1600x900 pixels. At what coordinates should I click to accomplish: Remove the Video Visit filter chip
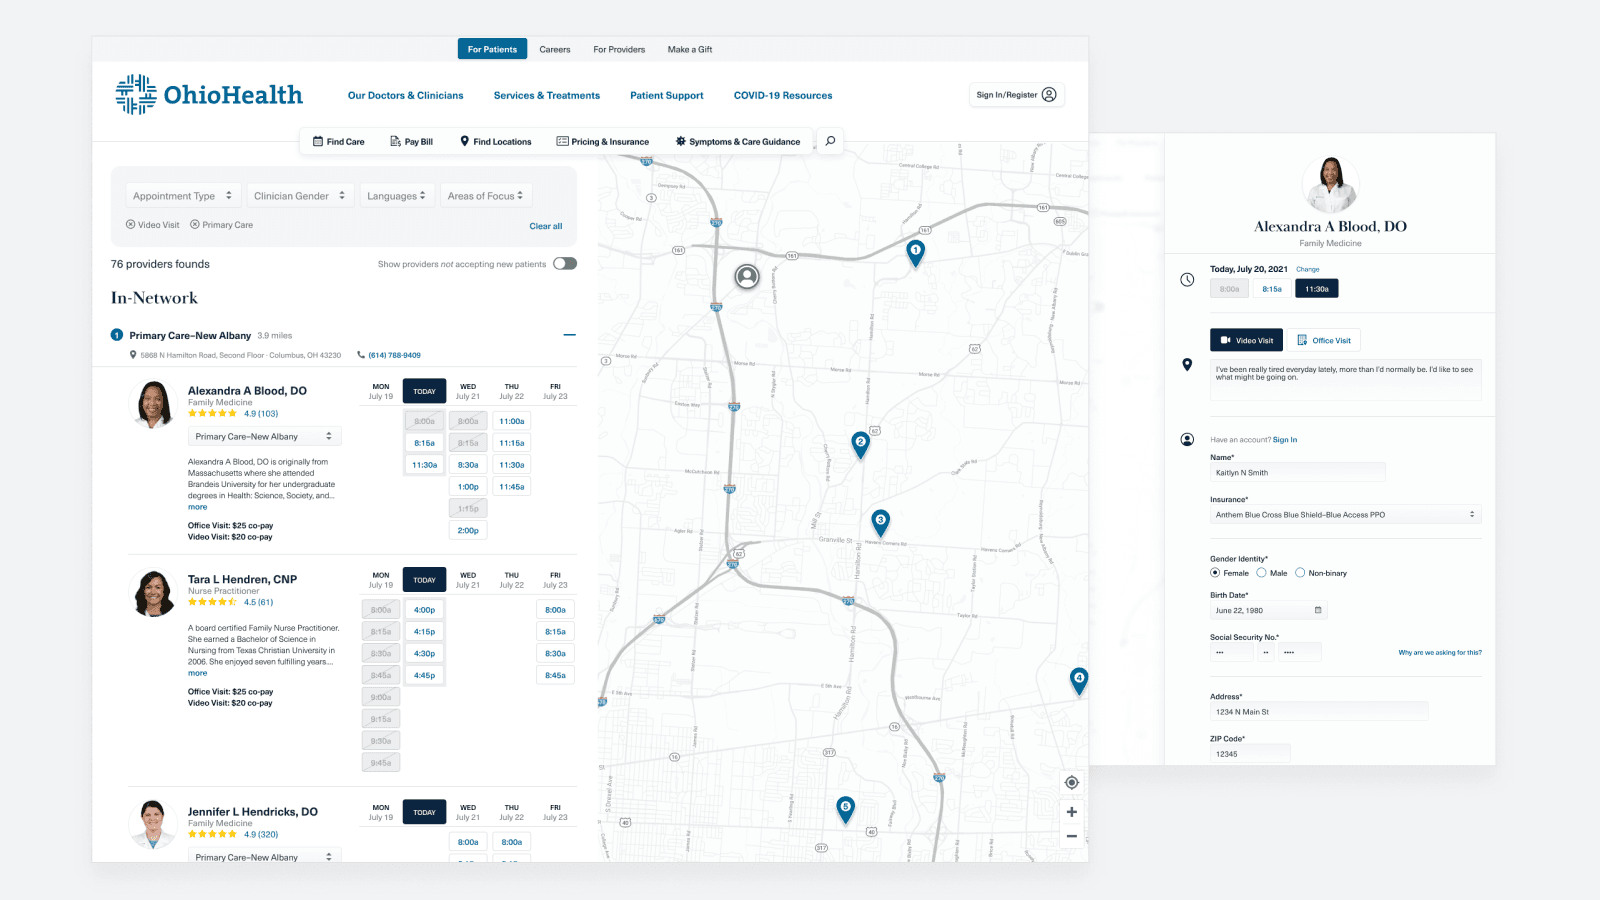(x=131, y=225)
